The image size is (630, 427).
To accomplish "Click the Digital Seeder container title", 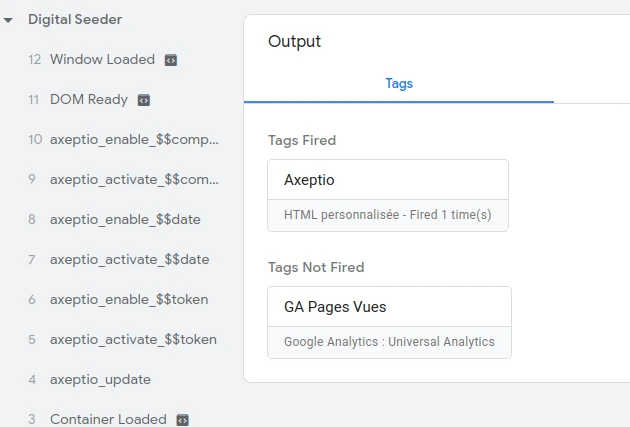I will tap(75, 19).
